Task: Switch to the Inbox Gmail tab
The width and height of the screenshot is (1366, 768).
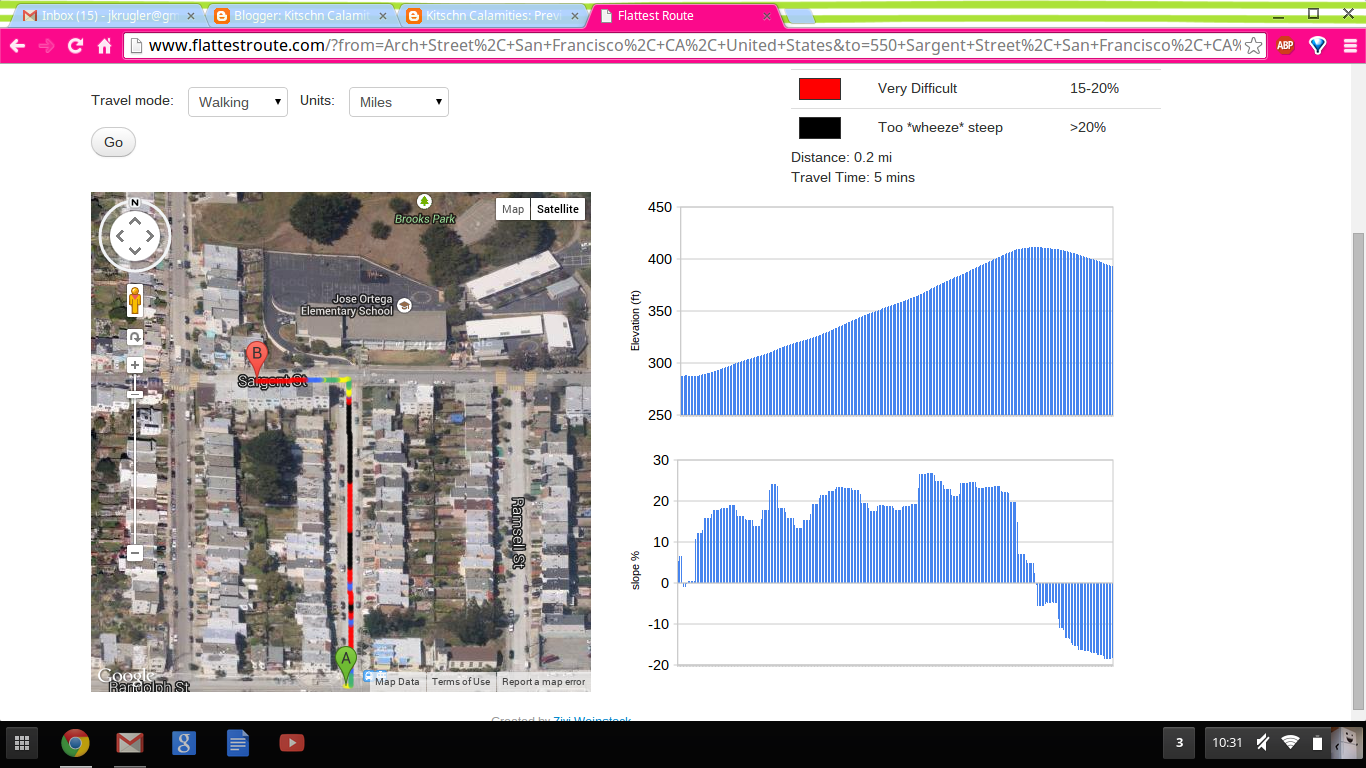Action: point(107,16)
